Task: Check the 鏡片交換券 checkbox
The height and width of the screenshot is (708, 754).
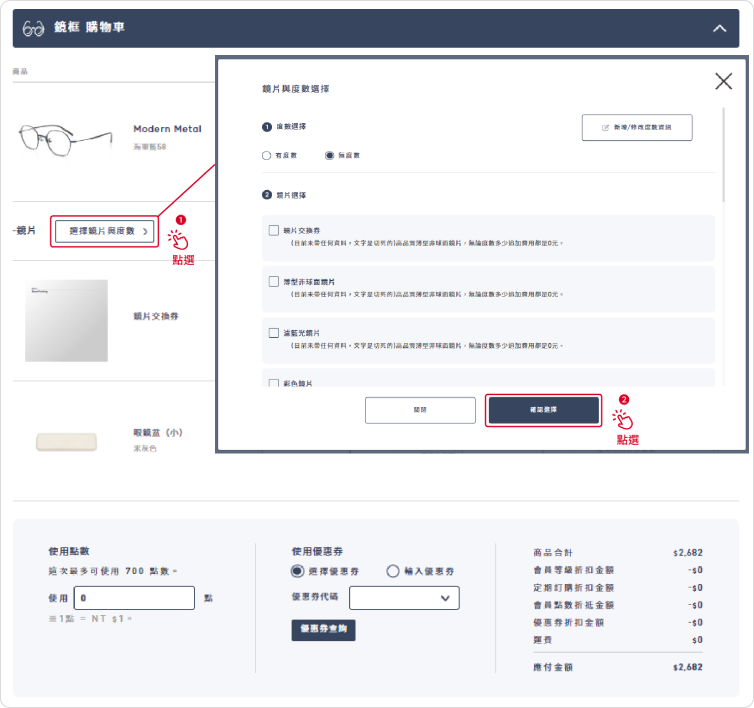Action: click(274, 230)
